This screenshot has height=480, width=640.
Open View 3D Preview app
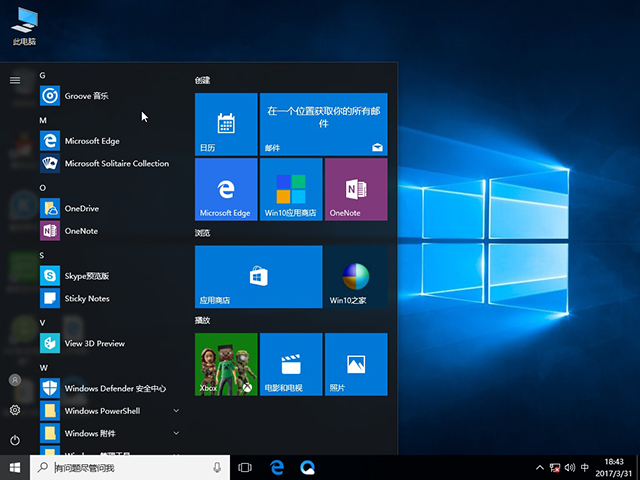94,343
